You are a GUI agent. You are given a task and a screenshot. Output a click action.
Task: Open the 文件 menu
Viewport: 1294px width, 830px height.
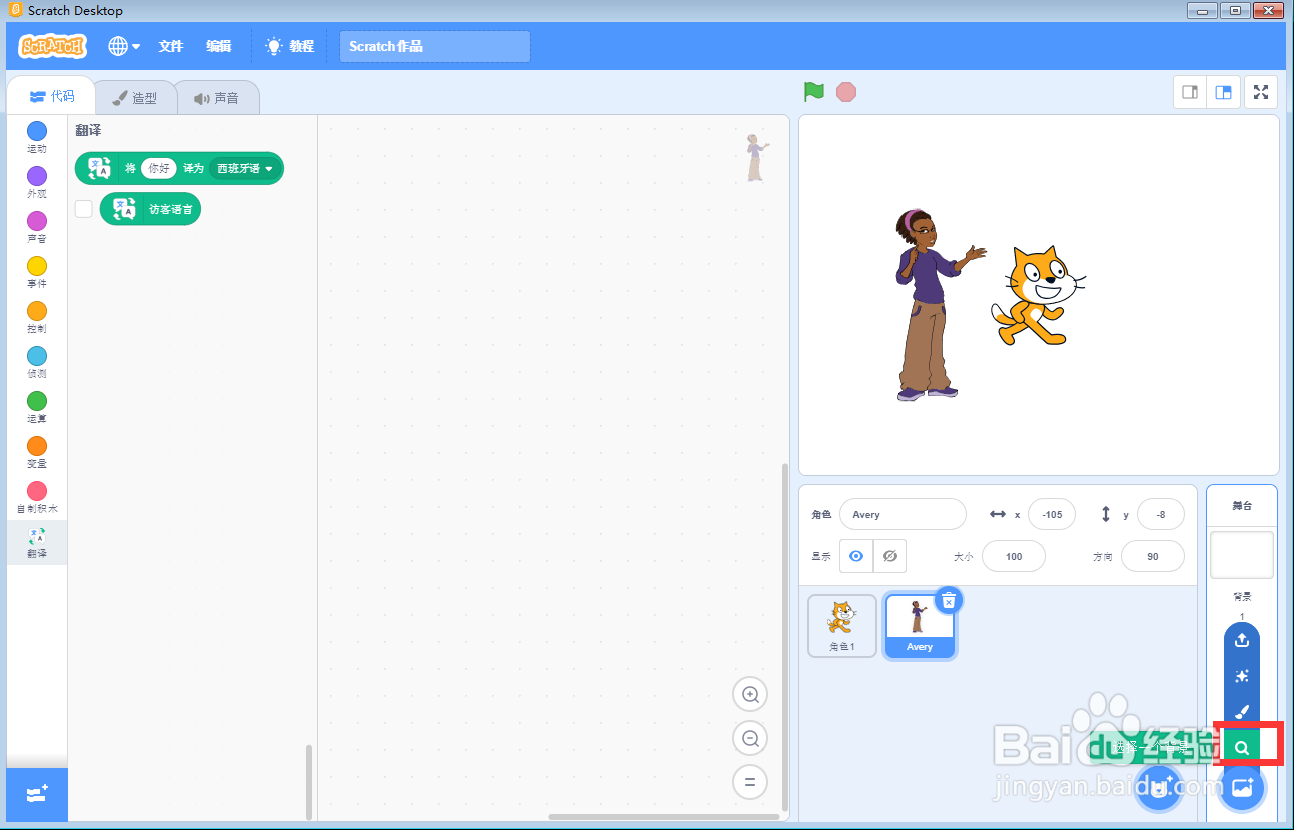pyautogui.click(x=171, y=46)
